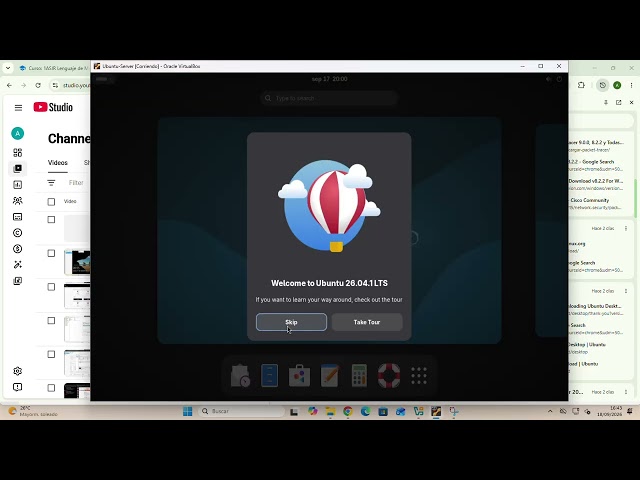Open the first 'Hace 2 días' group options menu
The height and width of the screenshot is (480, 640).
pyautogui.click(x=626, y=228)
